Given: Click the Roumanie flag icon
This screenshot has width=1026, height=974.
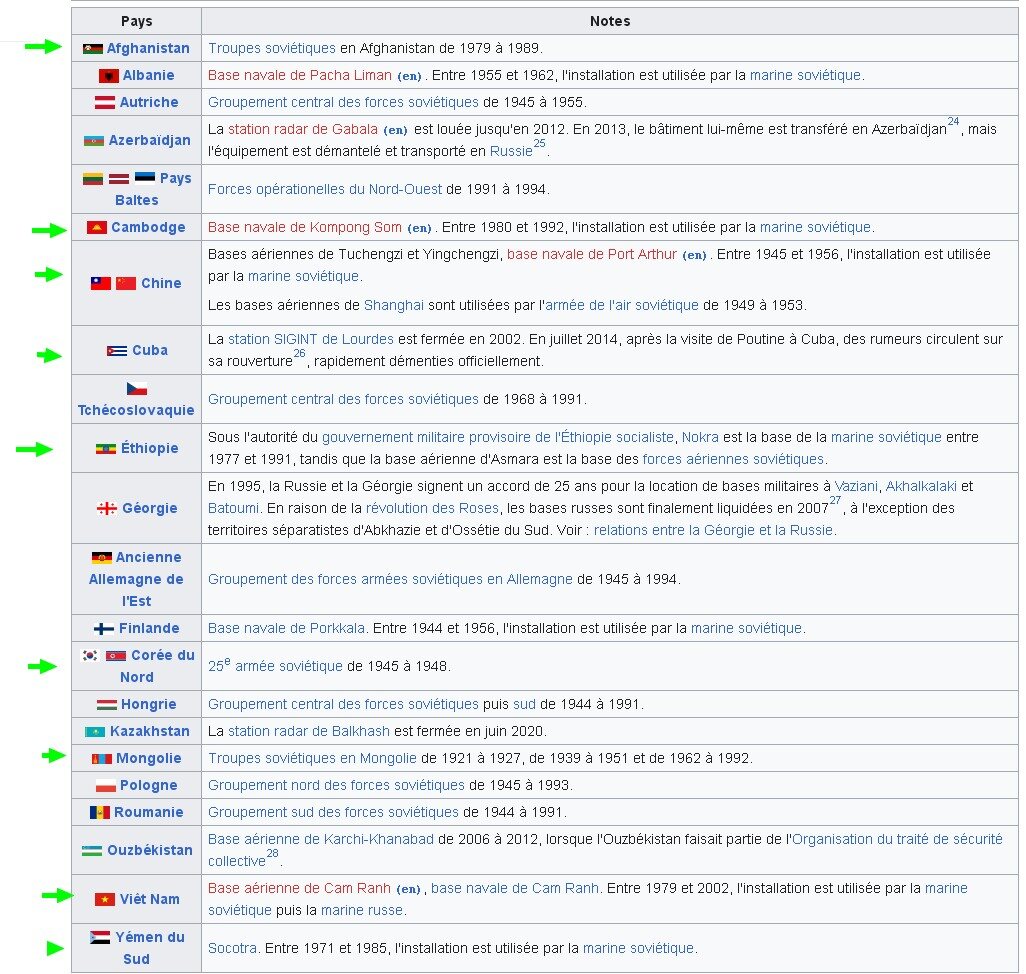Looking at the screenshot, I should pyautogui.click(x=99, y=812).
